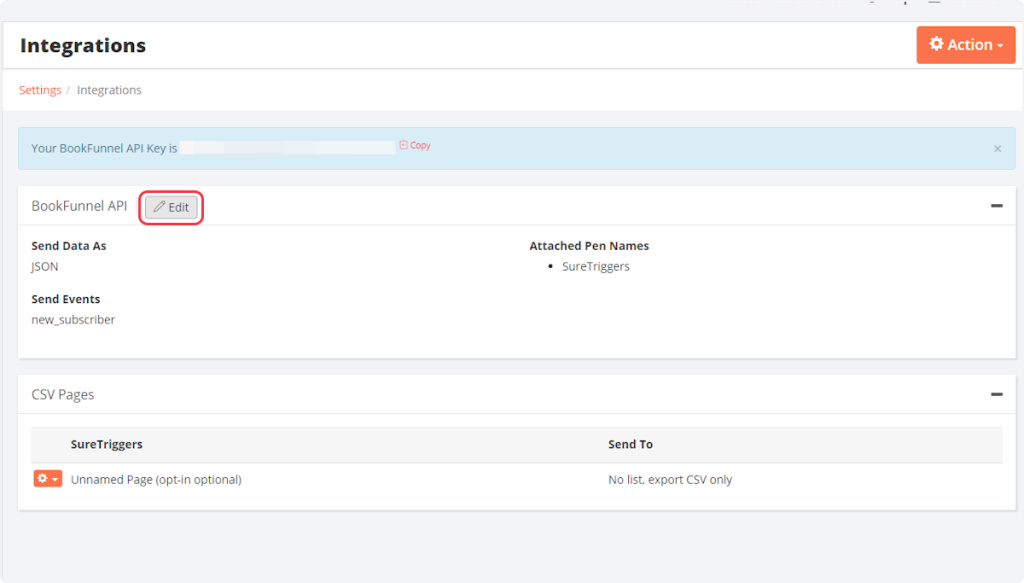Open gear dropdown for Unnamed Page row
Viewport: 1024px width, 583px height.
click(x=47, y=479)
